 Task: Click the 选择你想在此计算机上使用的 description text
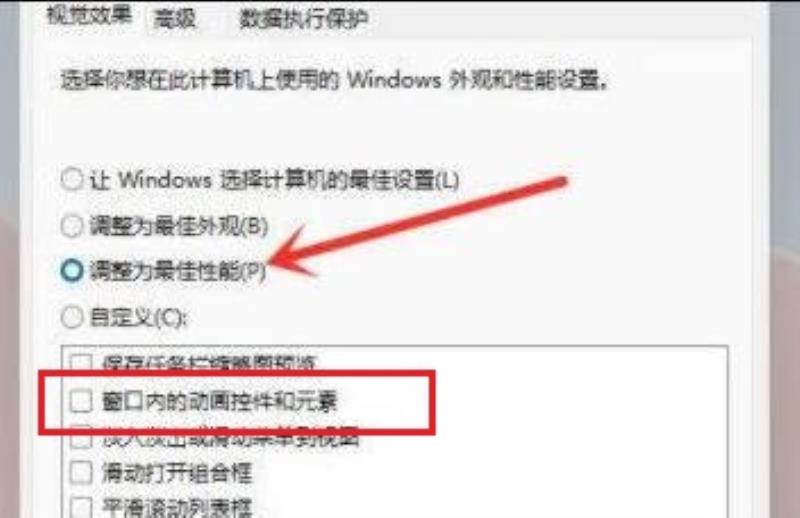pyautogui.click(x=200, y=80)
